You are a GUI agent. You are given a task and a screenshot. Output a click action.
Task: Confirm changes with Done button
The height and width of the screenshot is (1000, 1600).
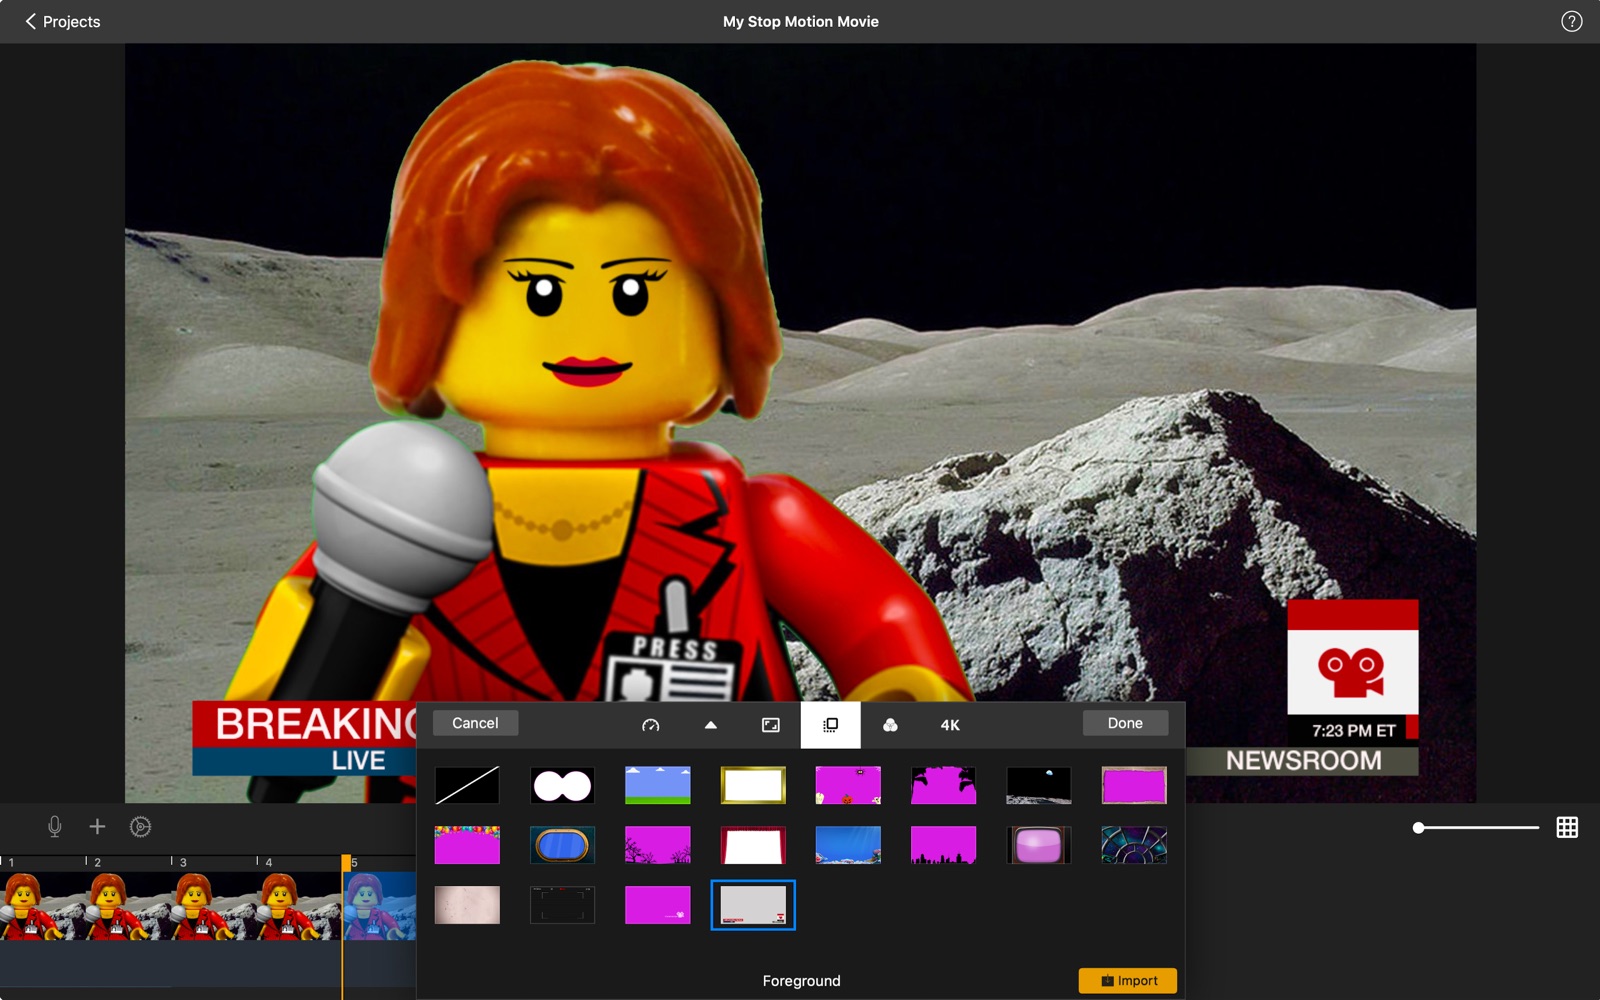[1125, 723]
